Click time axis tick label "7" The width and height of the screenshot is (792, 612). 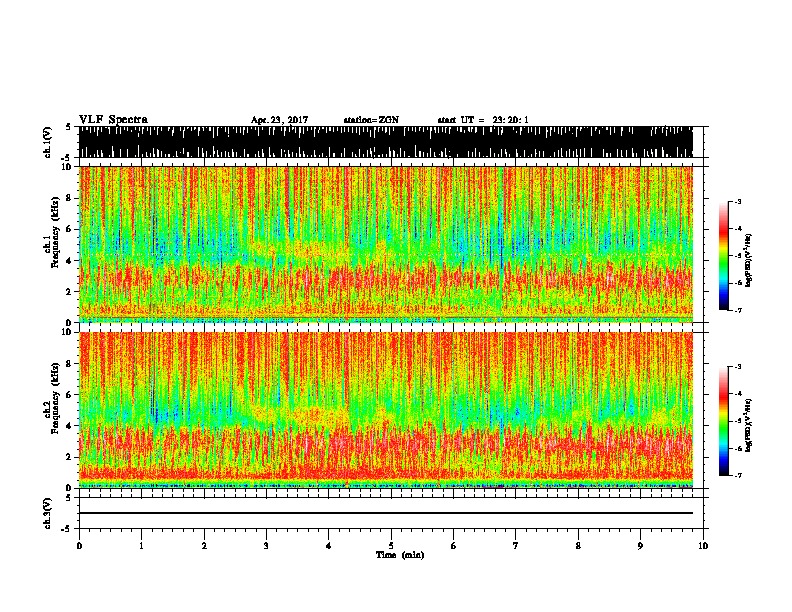[516, 546]
